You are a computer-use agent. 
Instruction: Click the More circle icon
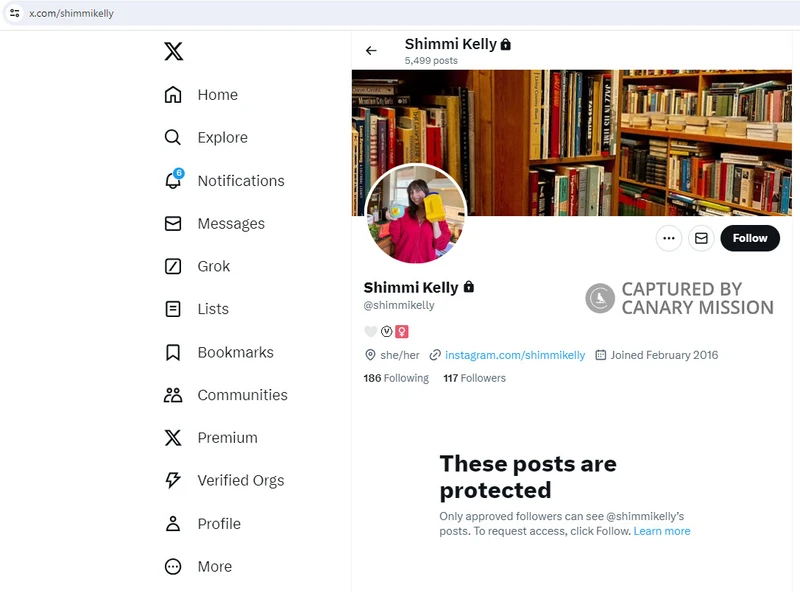tap(173, 566)
